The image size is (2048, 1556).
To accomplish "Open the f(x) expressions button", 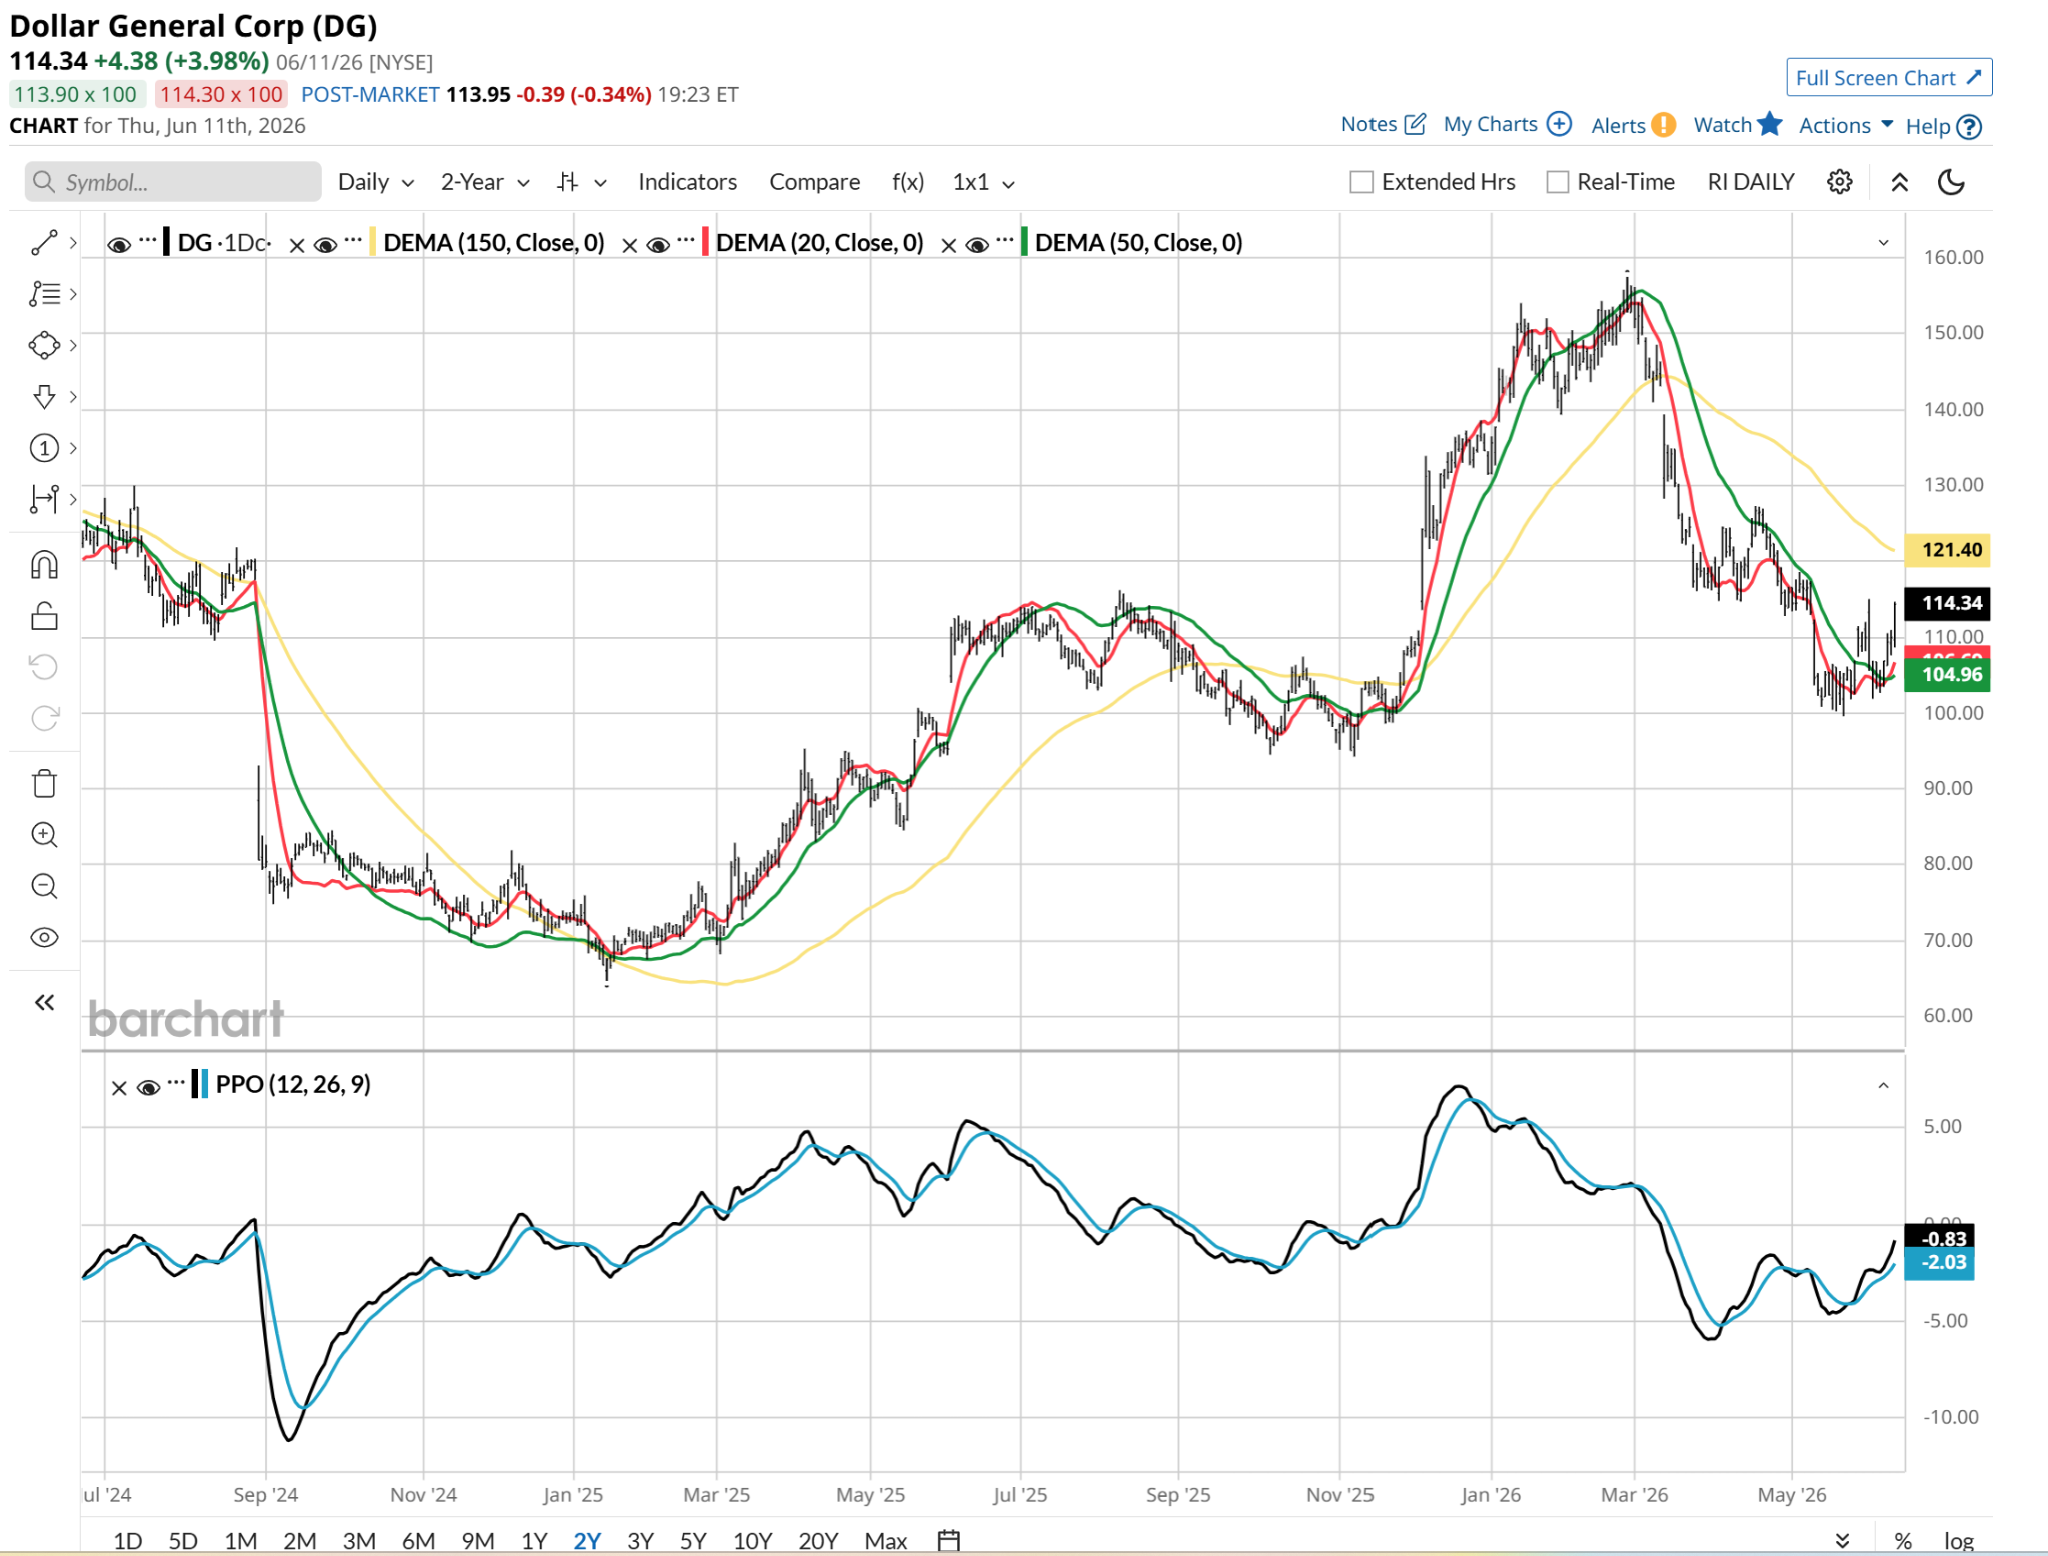I will 907,182.
